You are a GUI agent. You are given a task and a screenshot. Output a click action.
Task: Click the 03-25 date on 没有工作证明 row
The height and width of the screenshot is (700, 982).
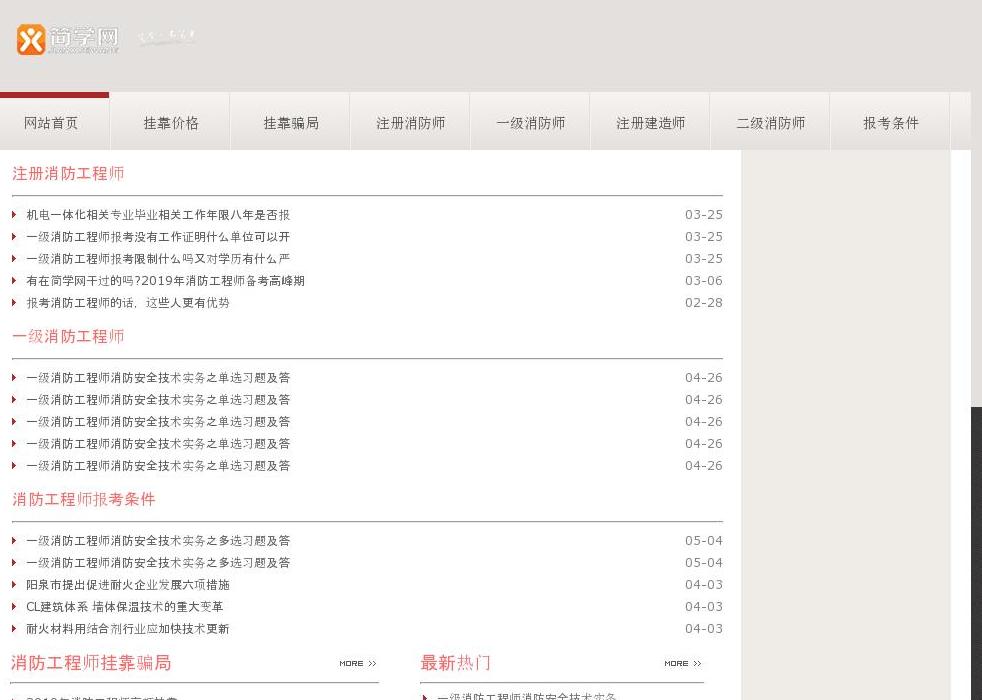click(704, 237)
